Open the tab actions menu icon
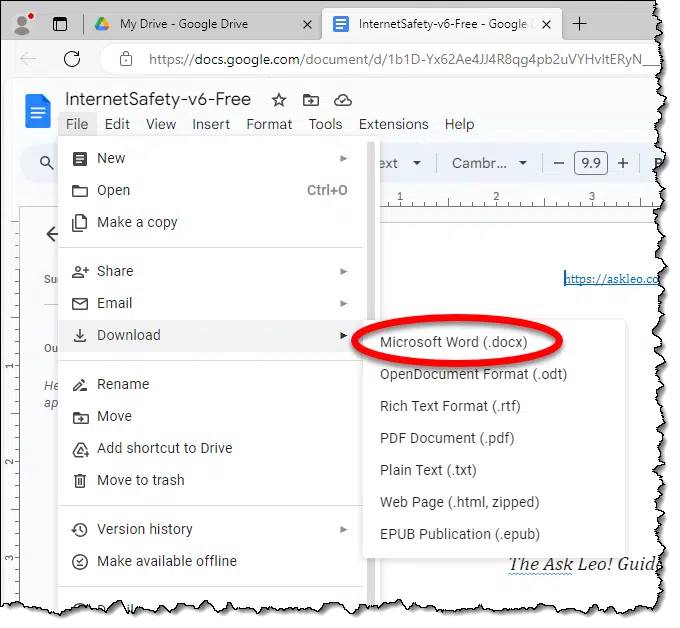680x628 pixels. tap(60, 24)
